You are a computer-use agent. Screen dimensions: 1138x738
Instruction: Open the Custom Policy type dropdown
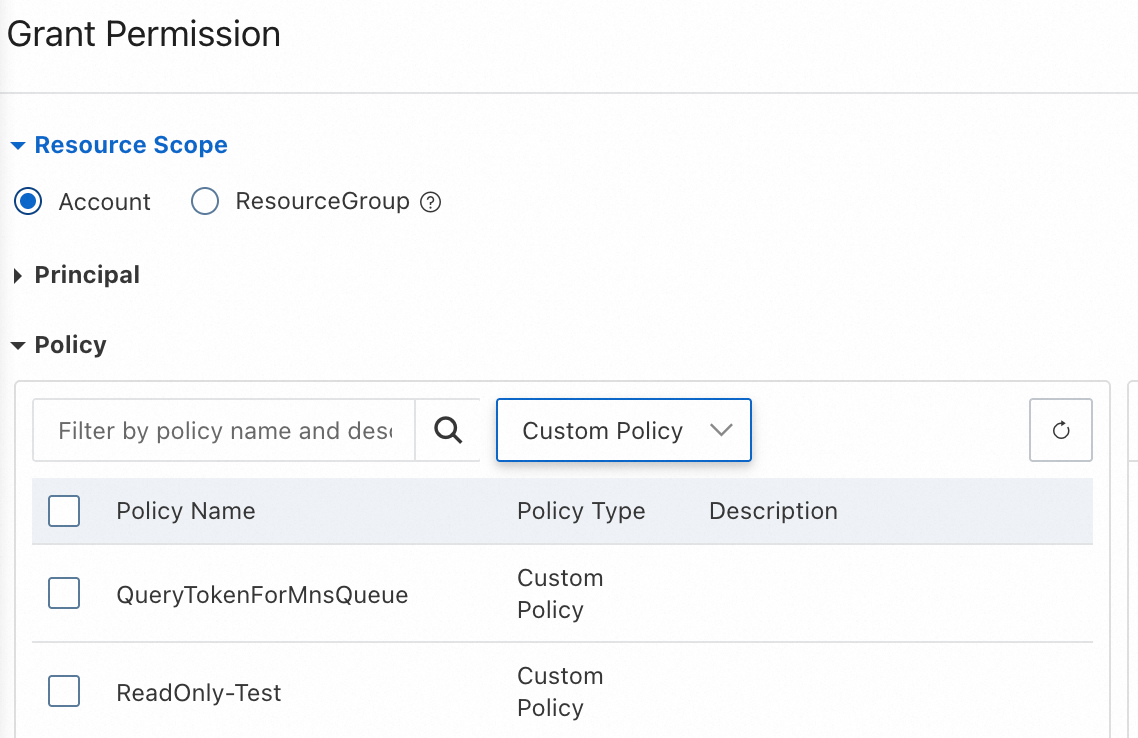[x=624, y=431]
